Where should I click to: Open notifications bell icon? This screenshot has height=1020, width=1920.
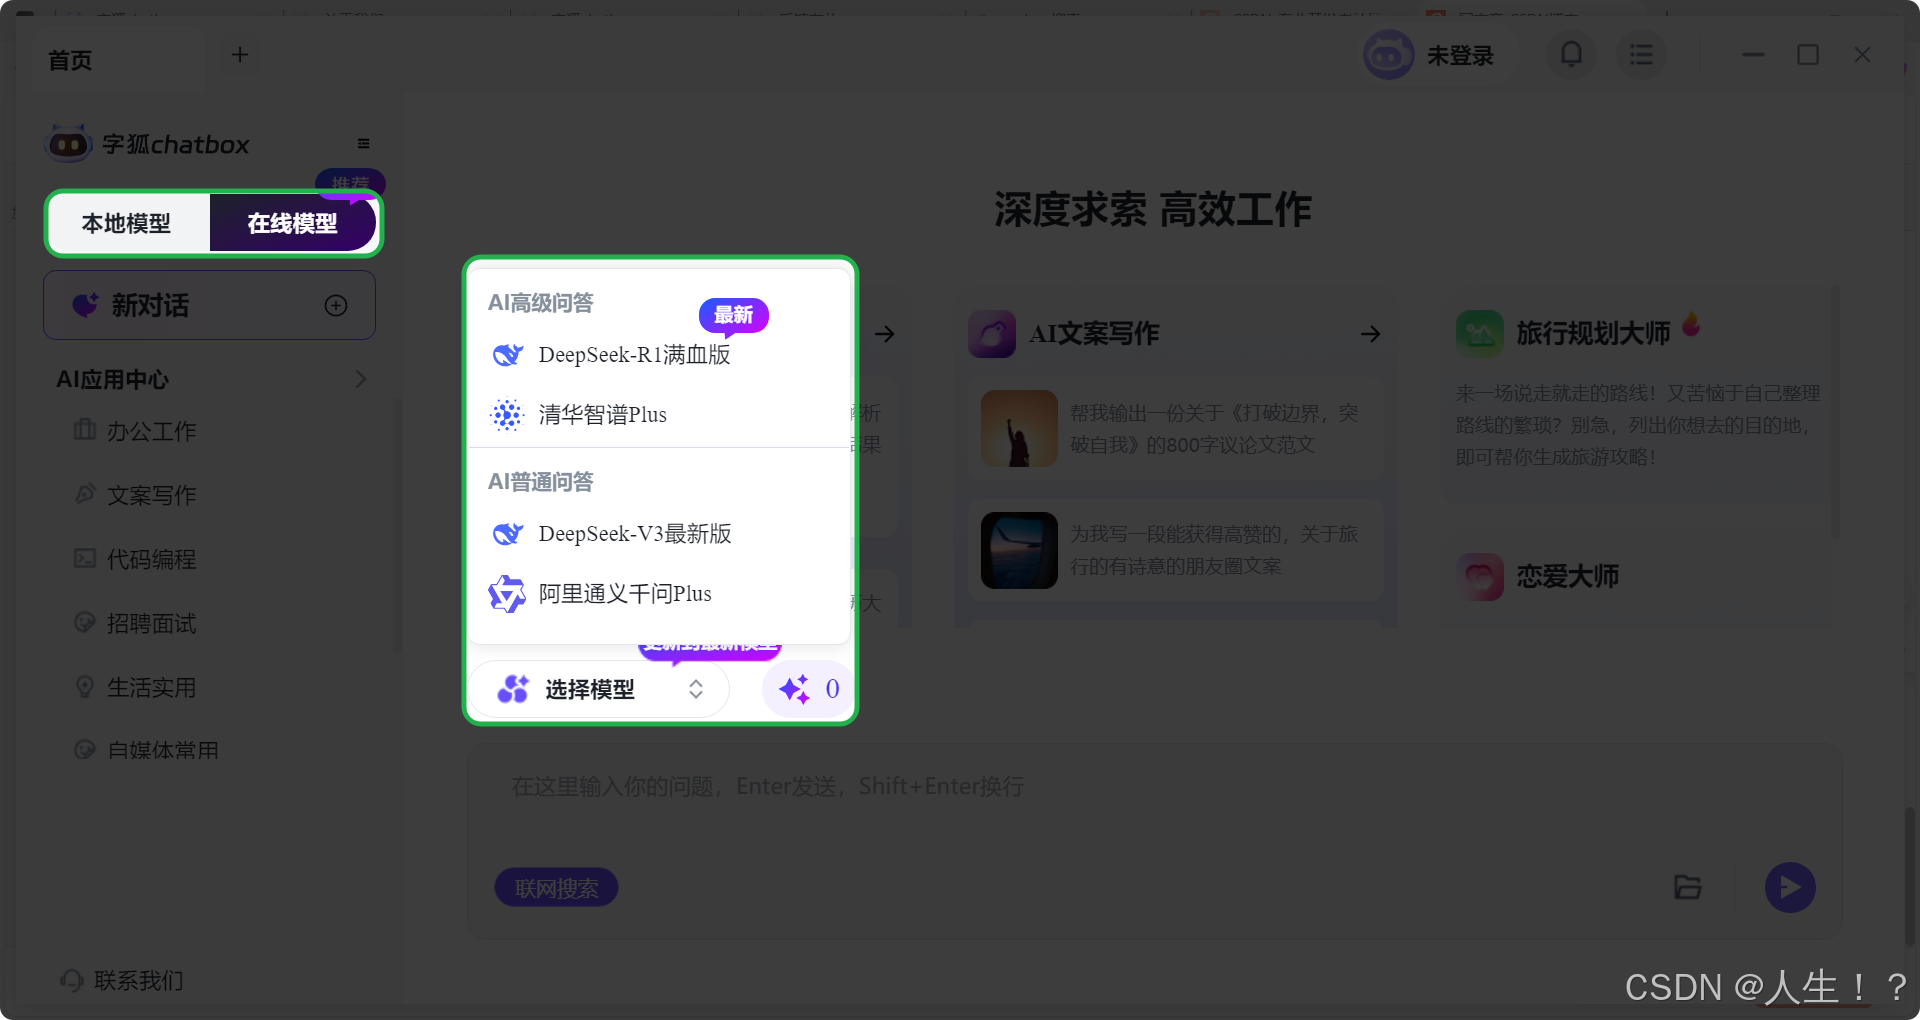(1572, 54)
